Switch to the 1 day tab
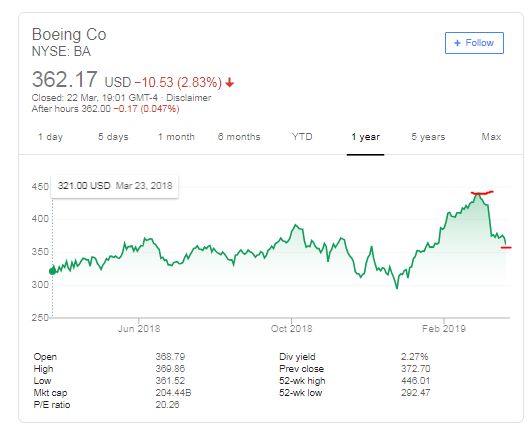Screen dimensions: 531x432 50,137
